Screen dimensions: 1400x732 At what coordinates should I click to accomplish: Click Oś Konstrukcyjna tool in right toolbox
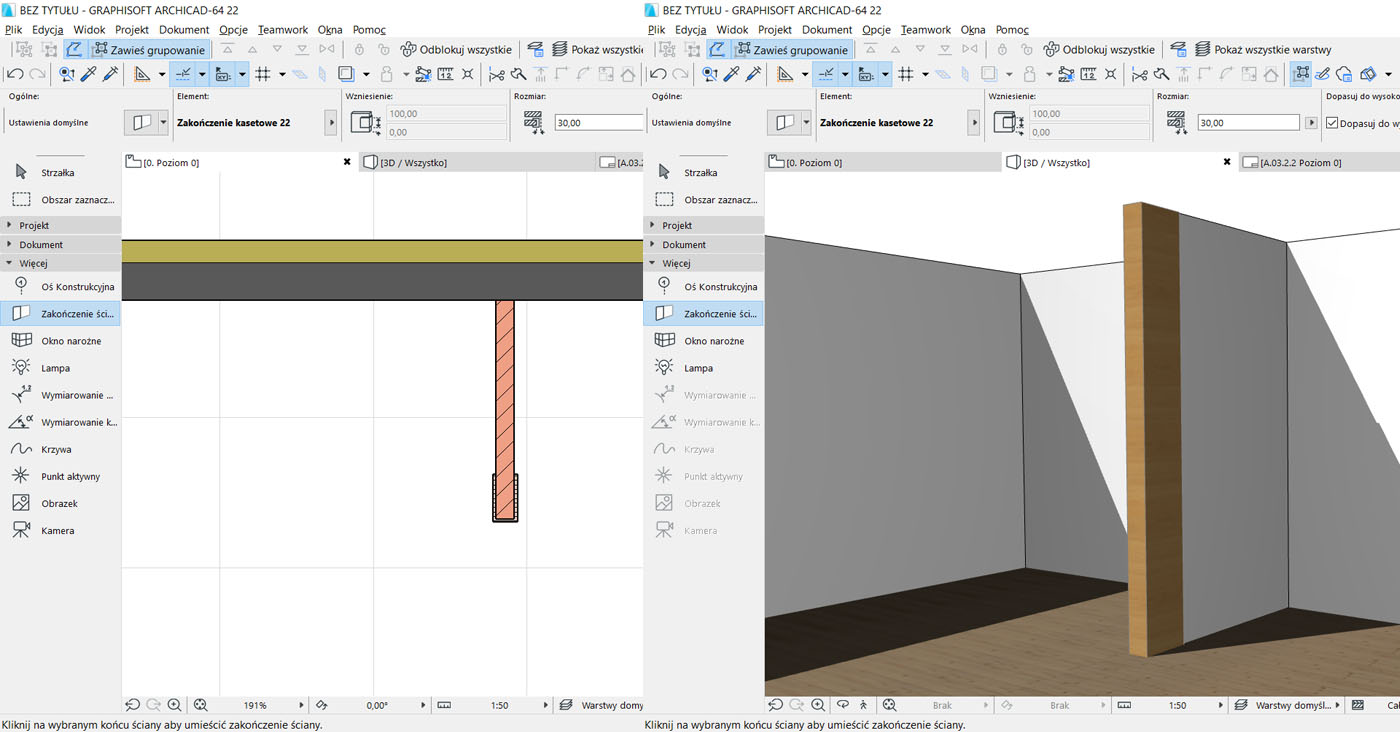[x=720, y=287]
